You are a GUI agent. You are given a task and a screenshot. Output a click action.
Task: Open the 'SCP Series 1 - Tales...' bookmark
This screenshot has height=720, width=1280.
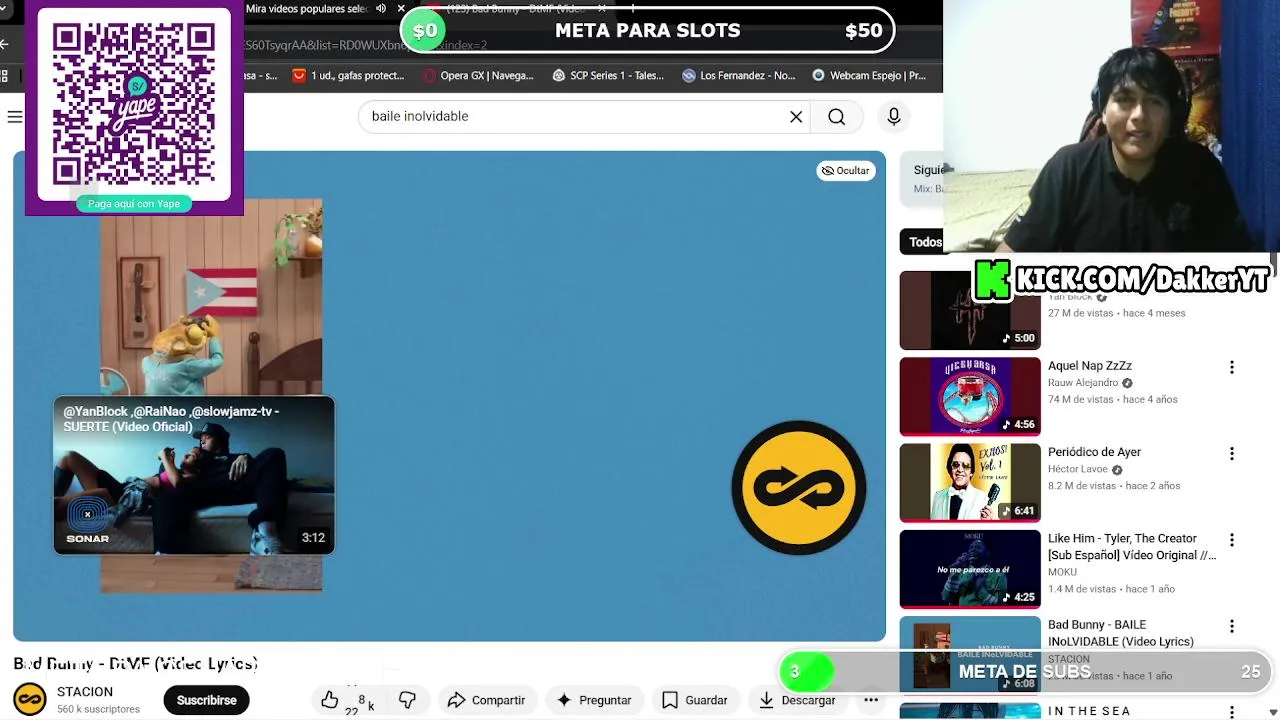[608, 75]
